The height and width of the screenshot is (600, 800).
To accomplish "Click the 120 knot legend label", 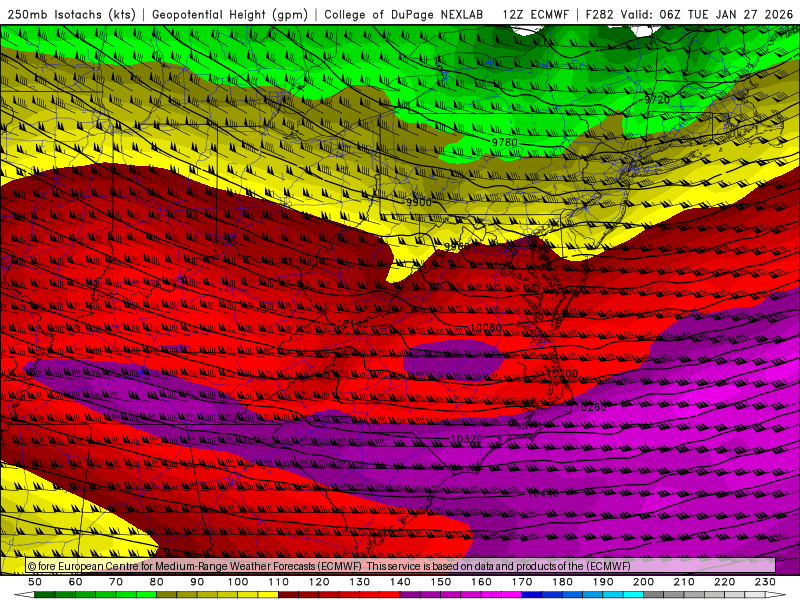I will 319,582.
